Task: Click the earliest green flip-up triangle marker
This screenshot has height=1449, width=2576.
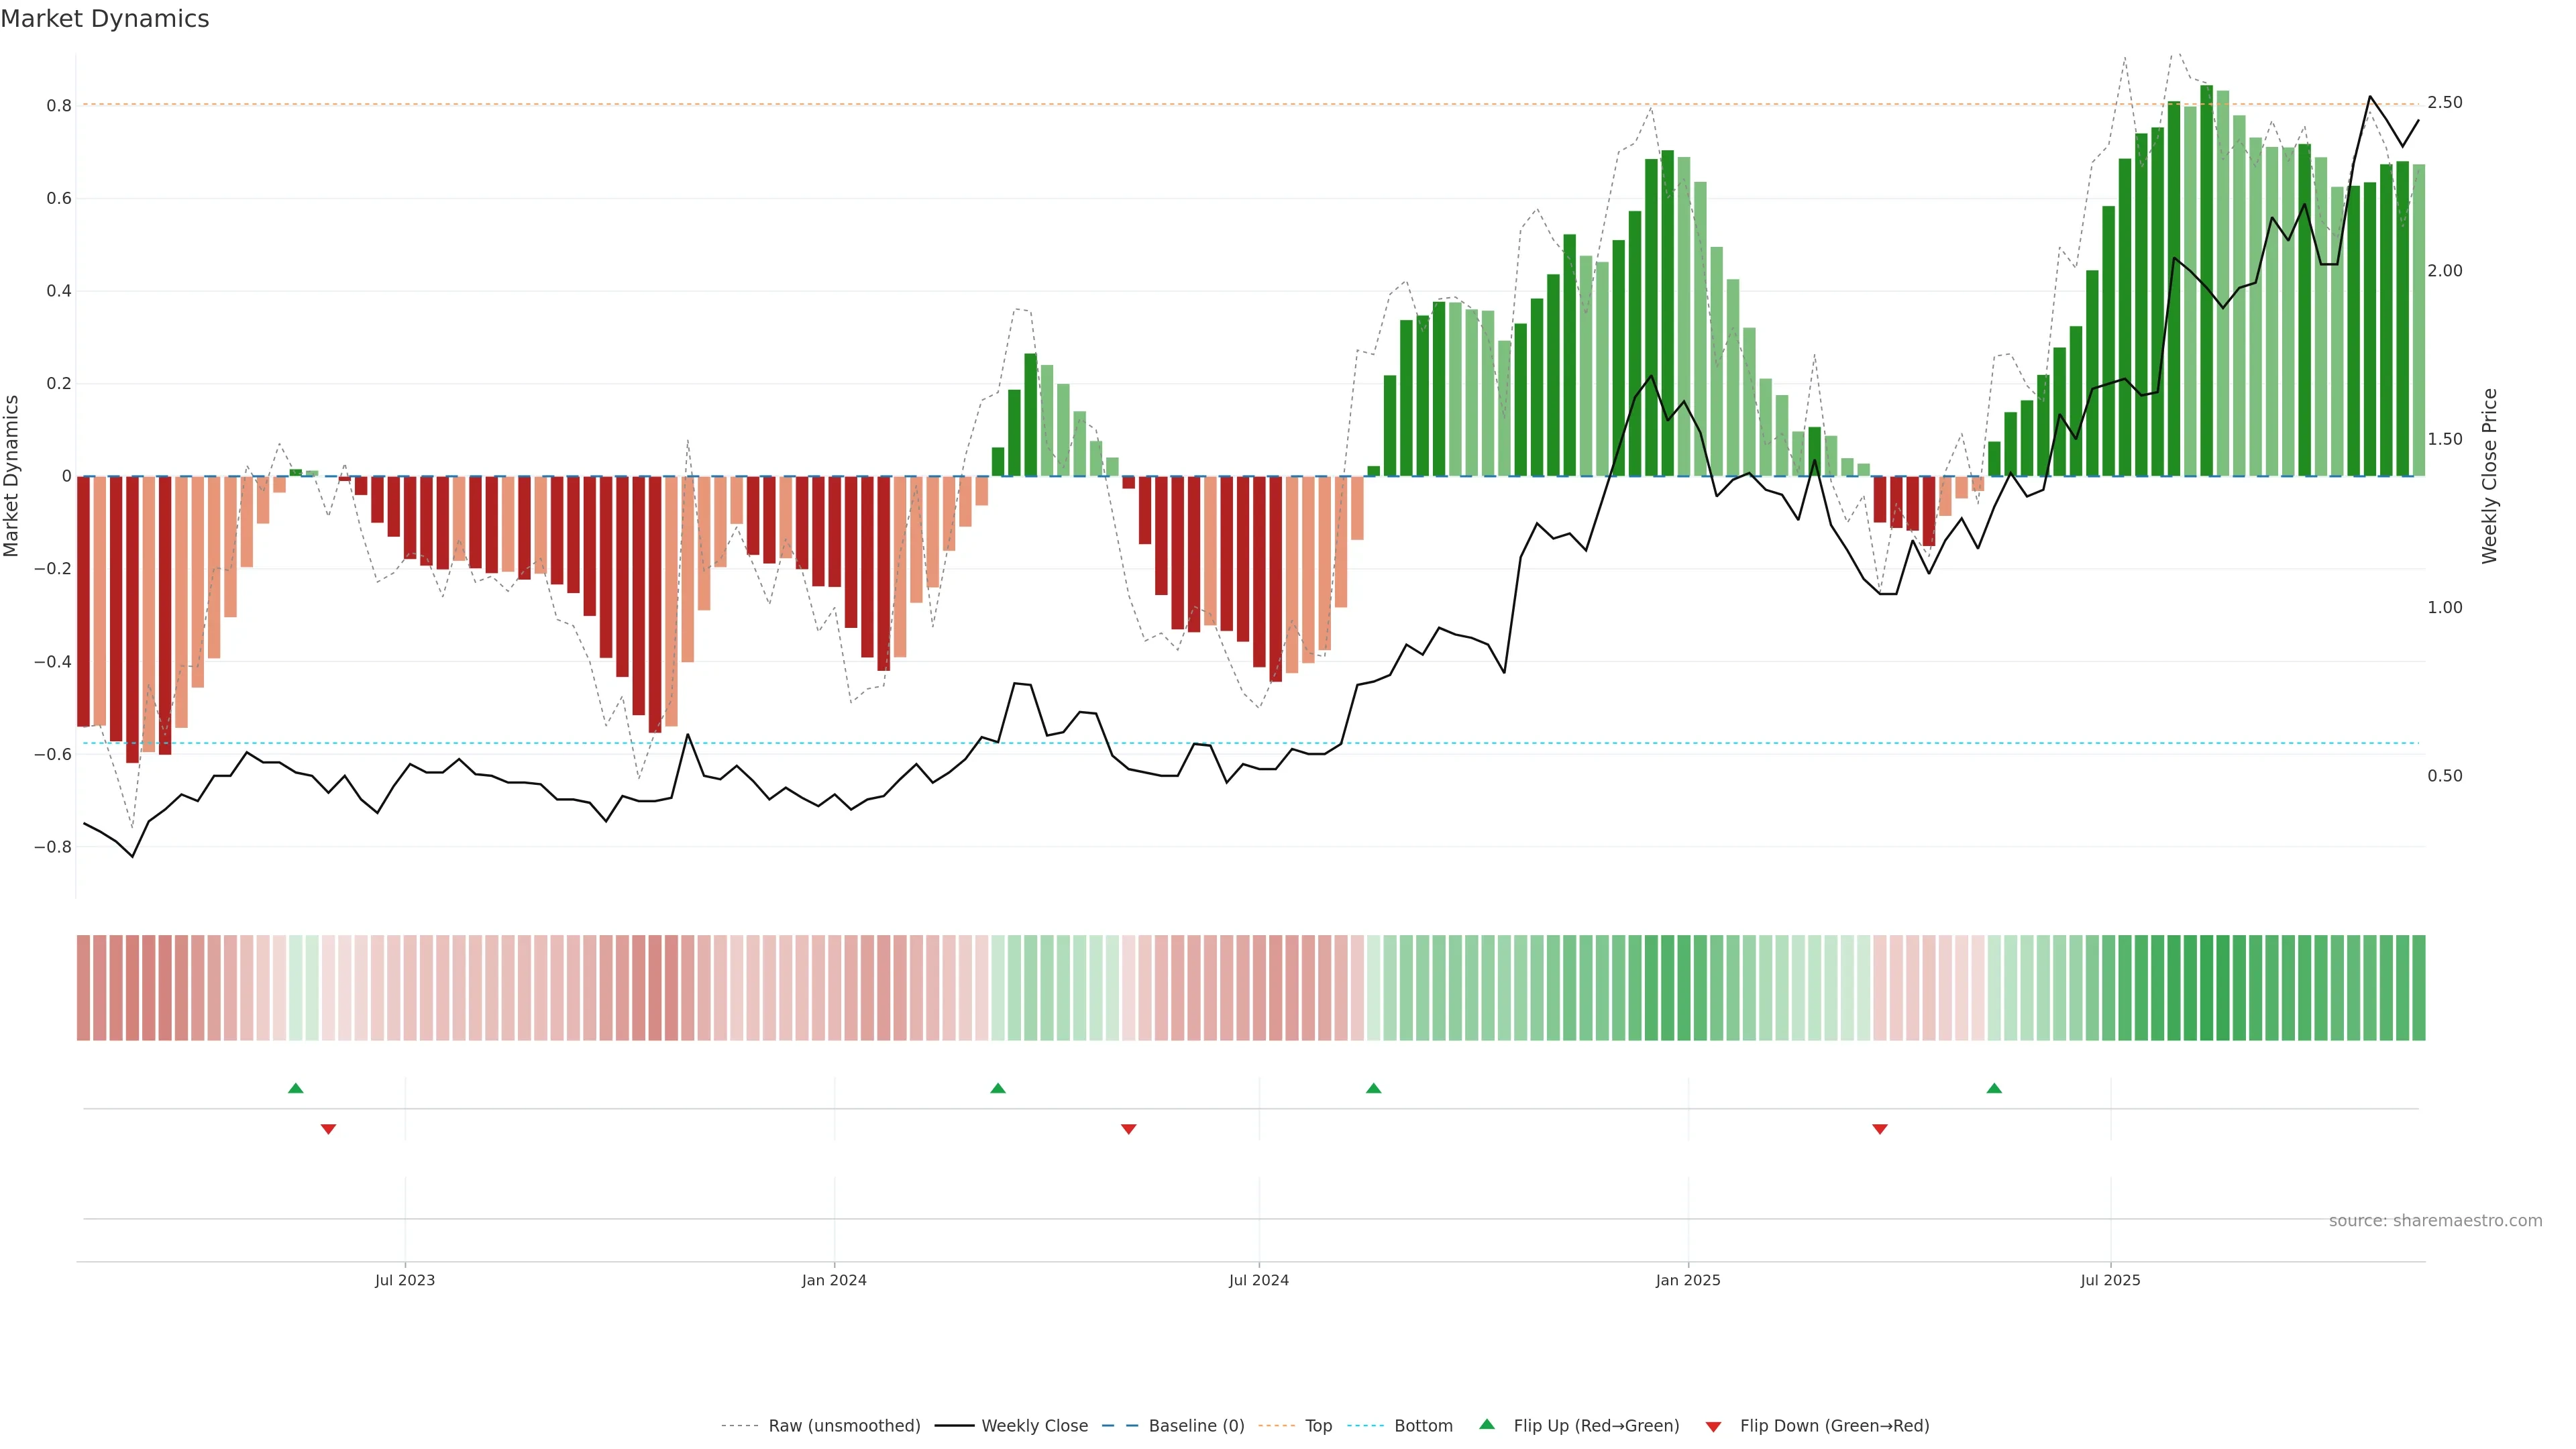Action: pos(295,1088)
